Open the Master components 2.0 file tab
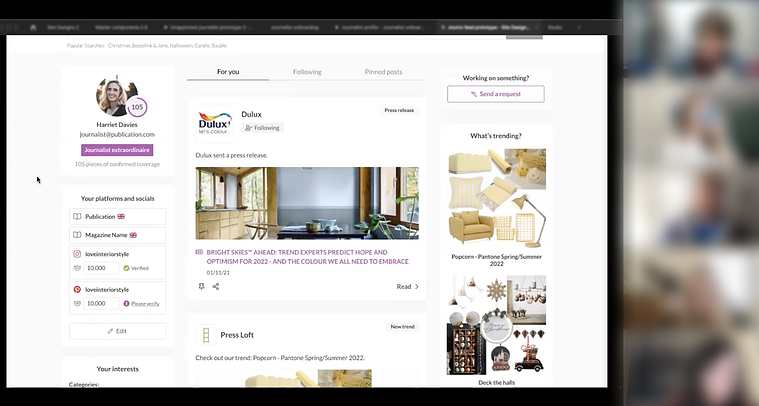The width and height of the screenshot is (759, 406). tap(121, 28)
